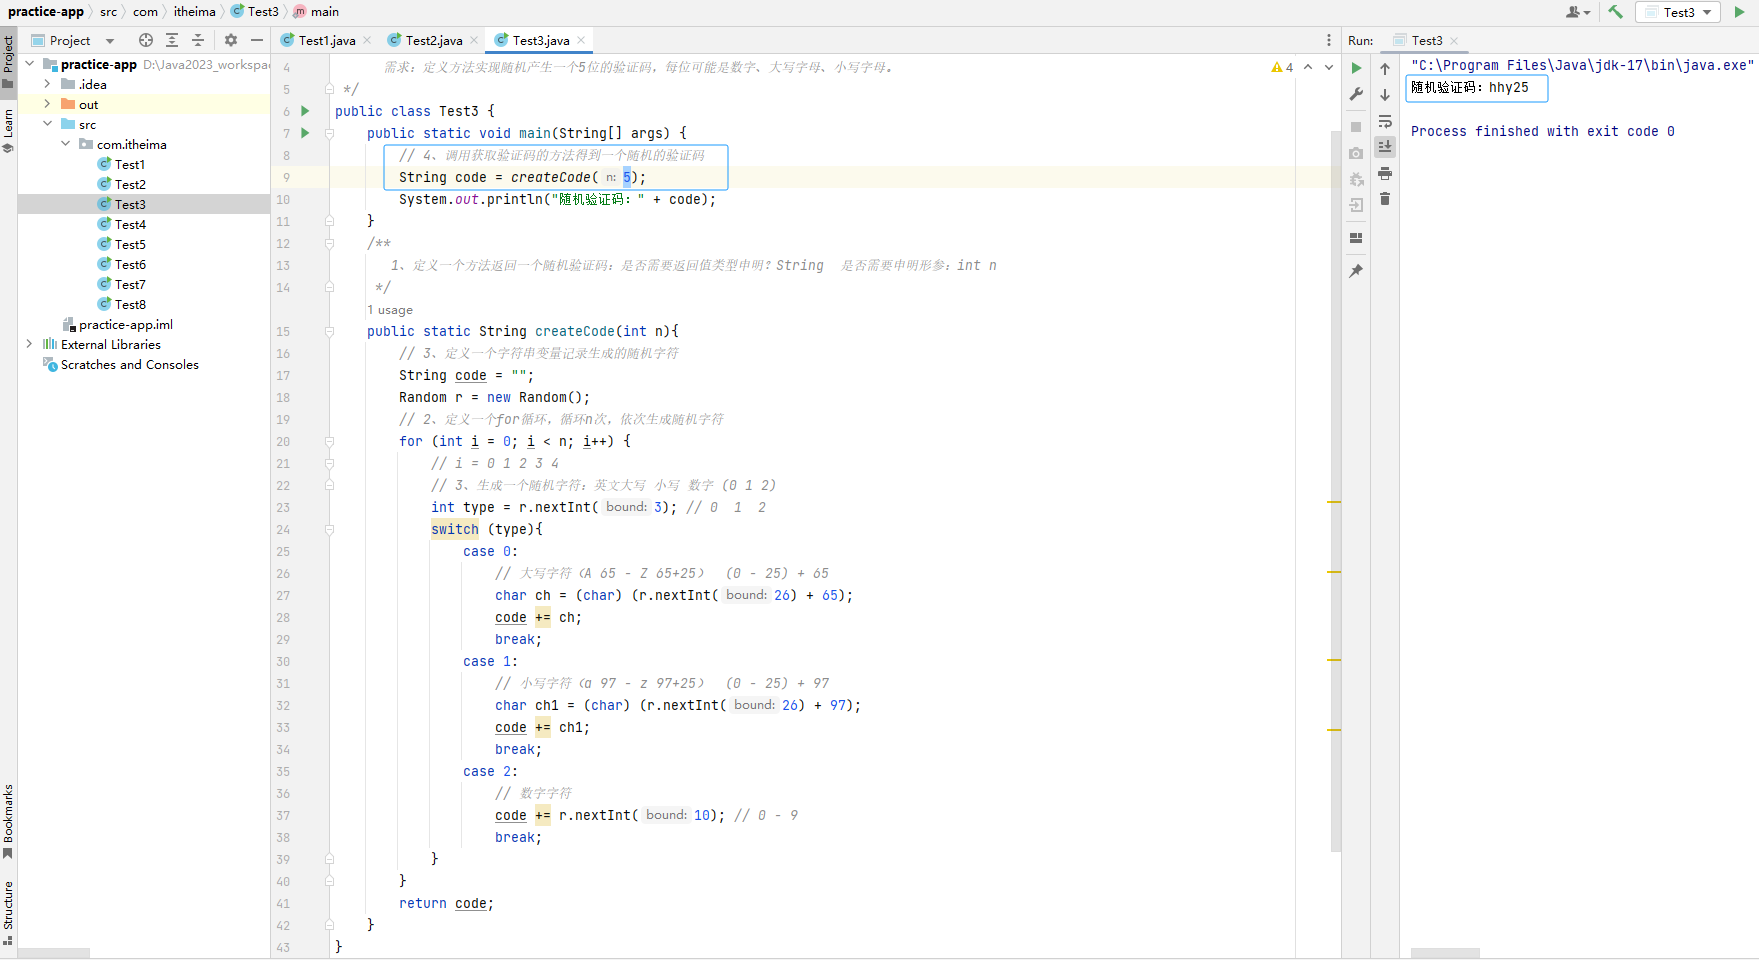The image size is (1759, 960).
Task: Collapse all in Project panel
Action: (x=198, y=40)
